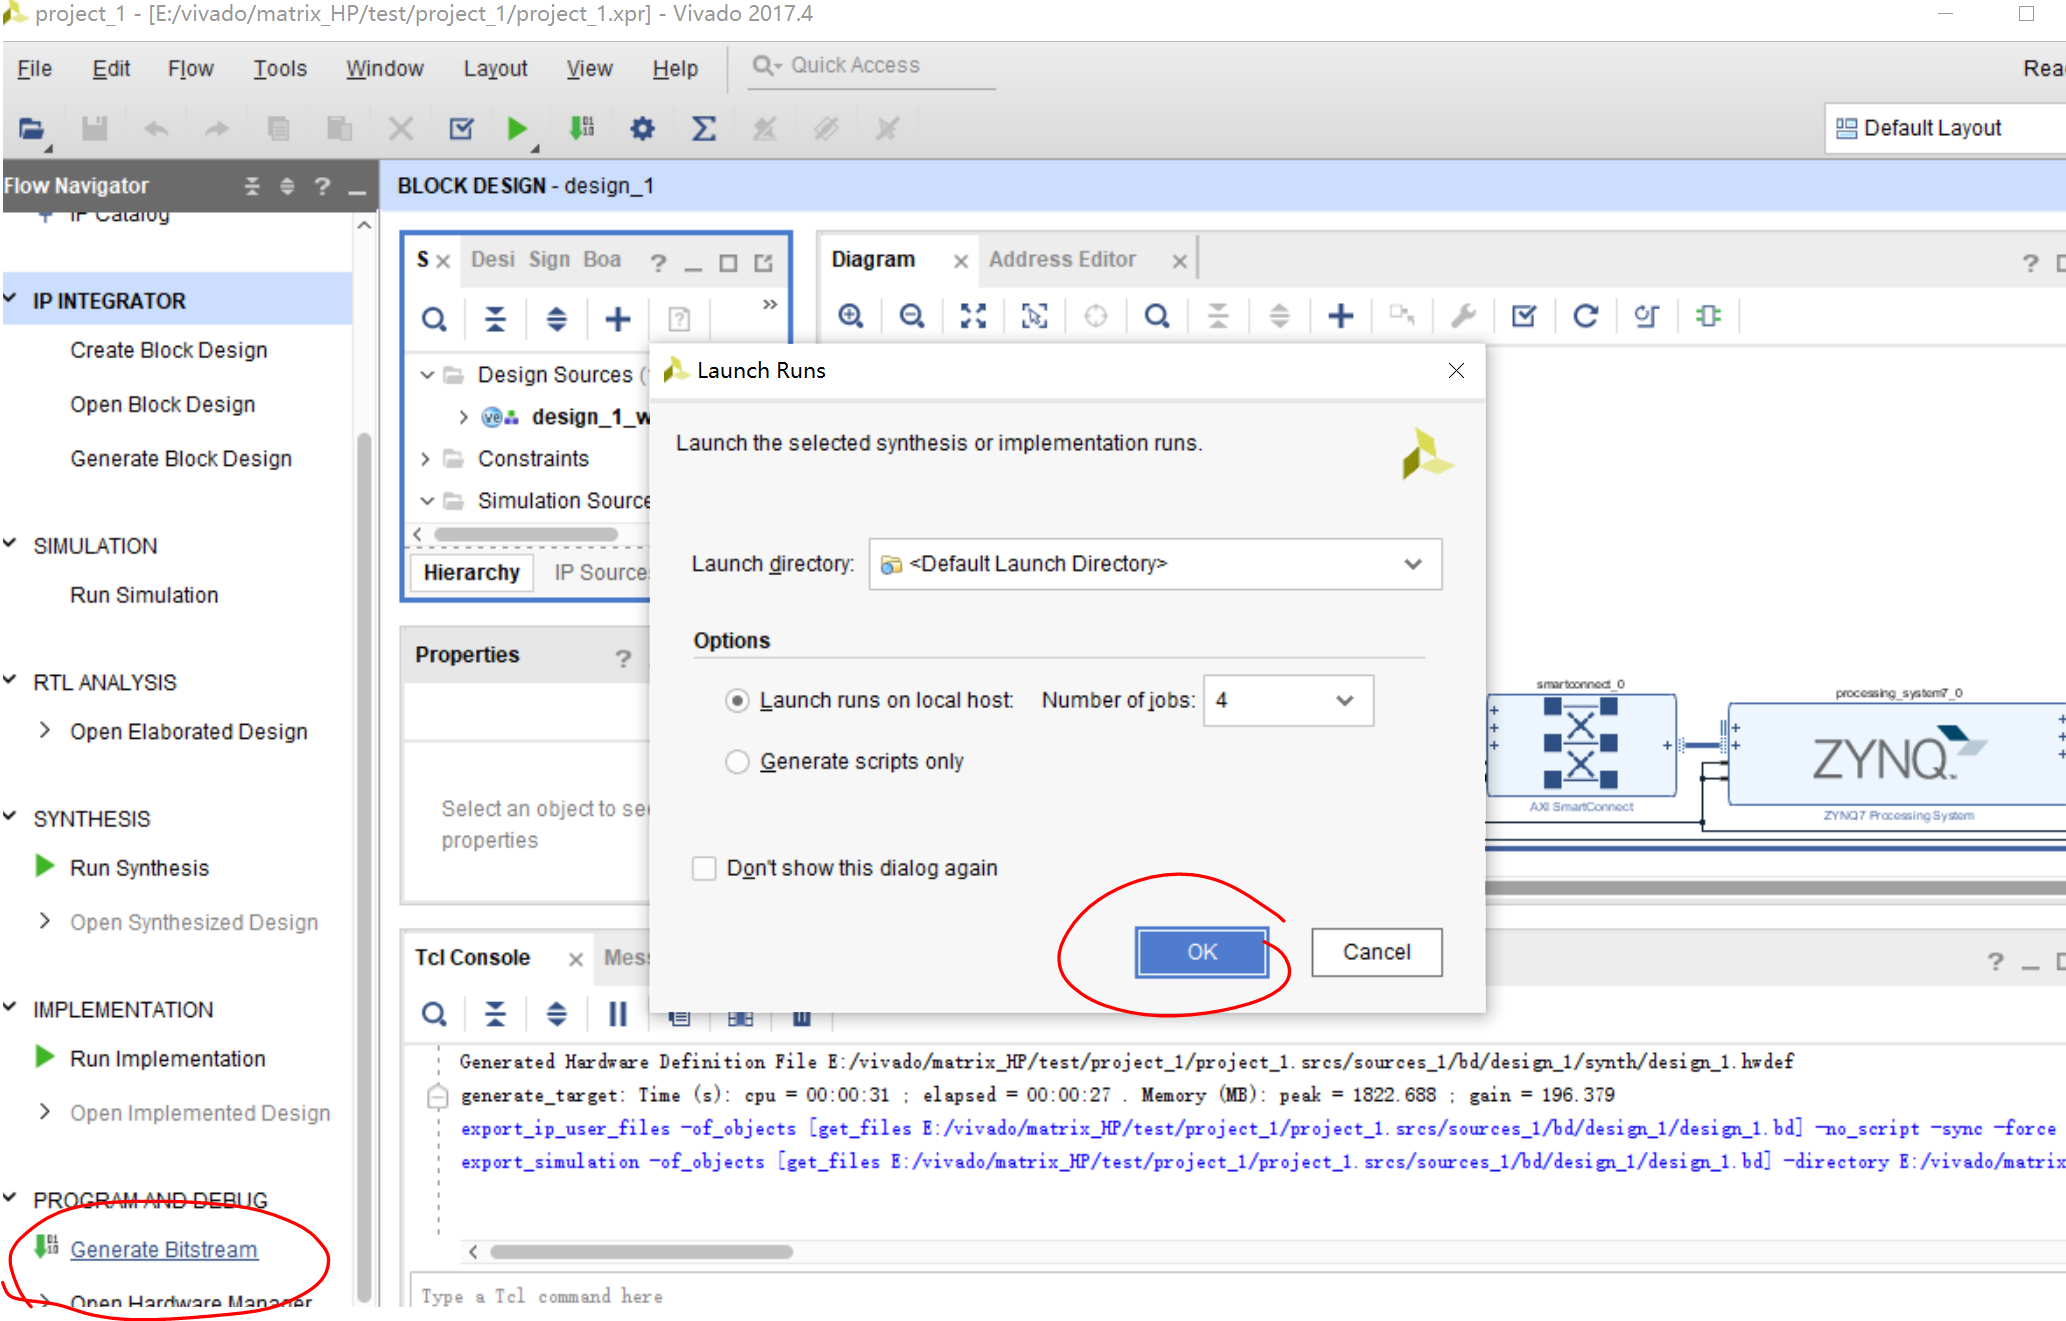Select Launch runs on local host option

point(737,700)
